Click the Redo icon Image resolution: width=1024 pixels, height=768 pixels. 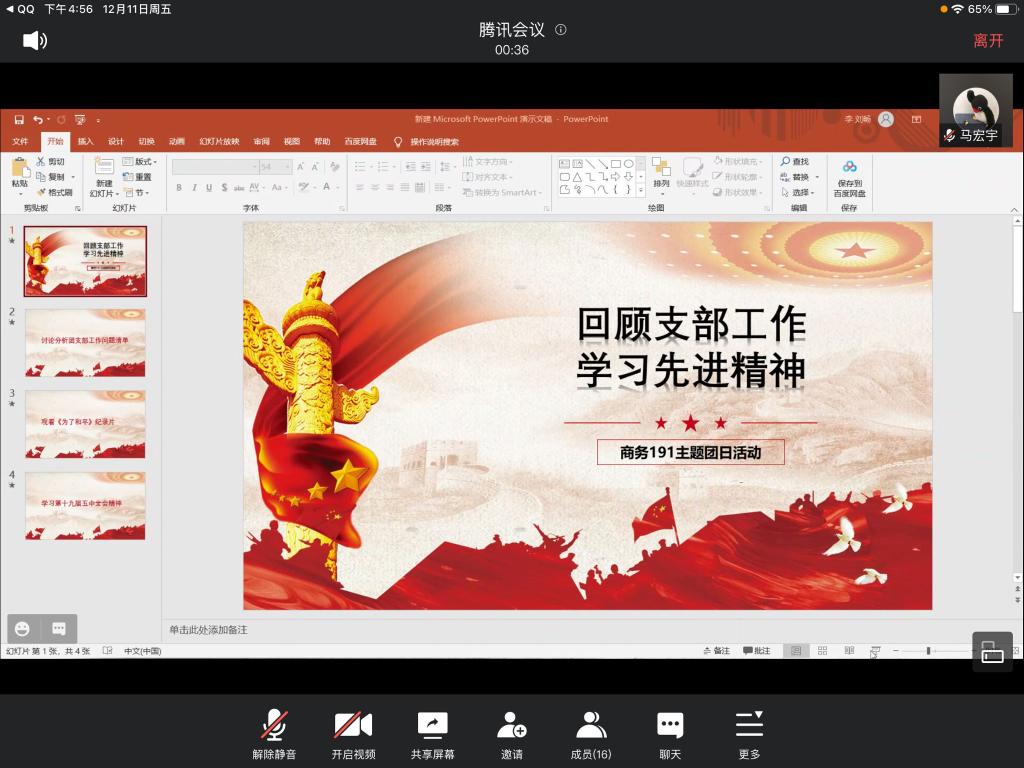(61, 120)
